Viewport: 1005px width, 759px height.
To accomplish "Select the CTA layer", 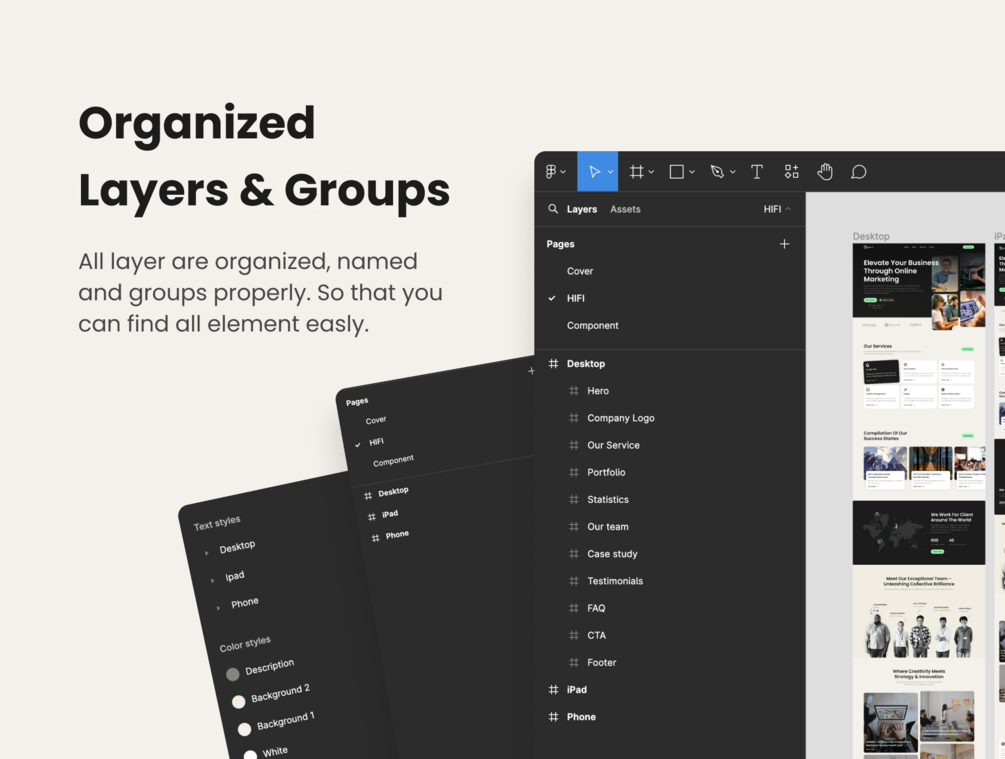I will tap(596, 635).
